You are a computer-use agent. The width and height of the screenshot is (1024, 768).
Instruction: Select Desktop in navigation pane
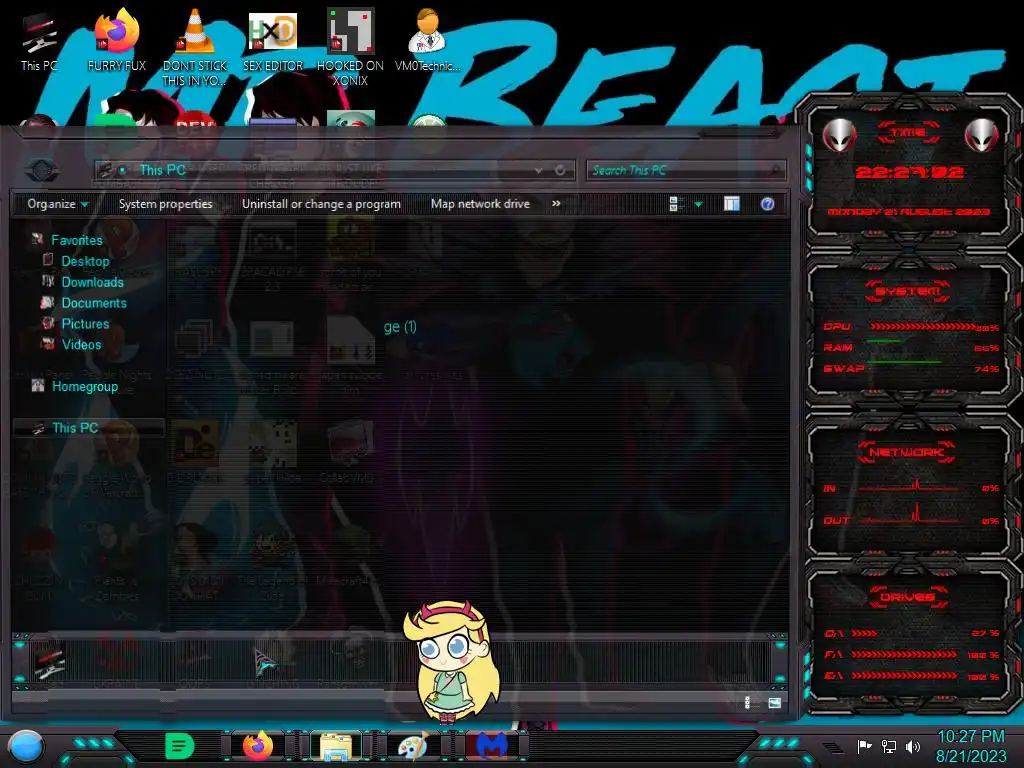85,261
